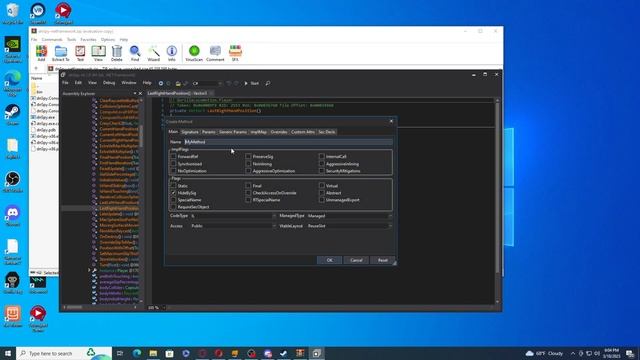Click dnSpy Start debugging button

251,83
